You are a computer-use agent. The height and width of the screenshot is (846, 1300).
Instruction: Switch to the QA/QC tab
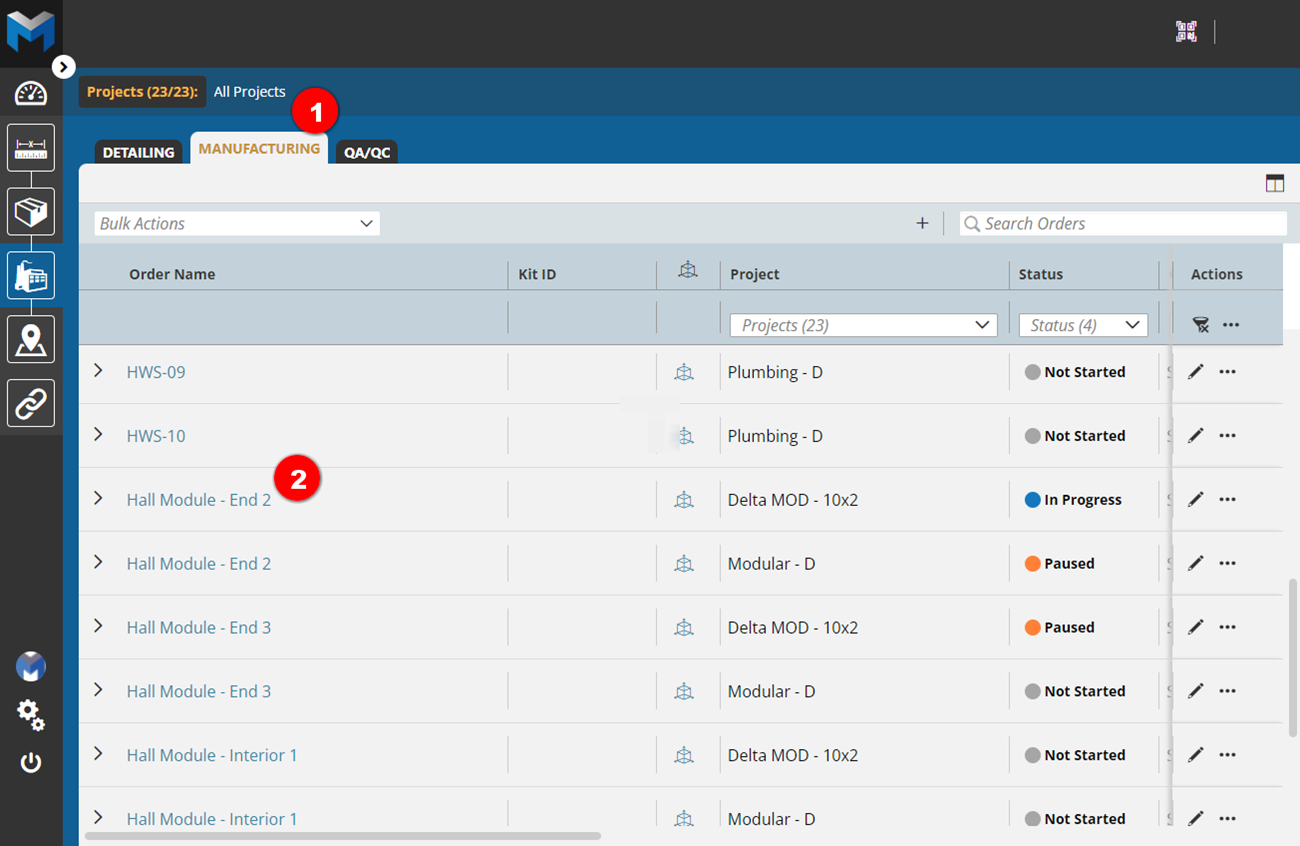coord(366,152)
